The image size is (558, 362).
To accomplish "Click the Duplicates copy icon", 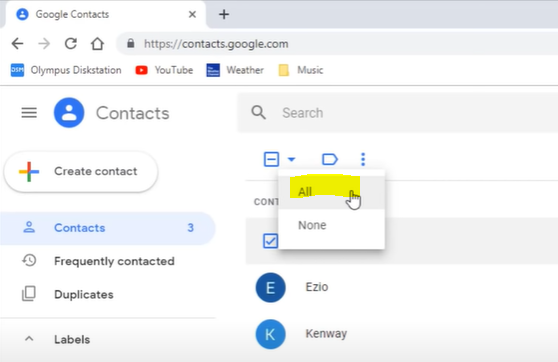I will tap(29, 294).
